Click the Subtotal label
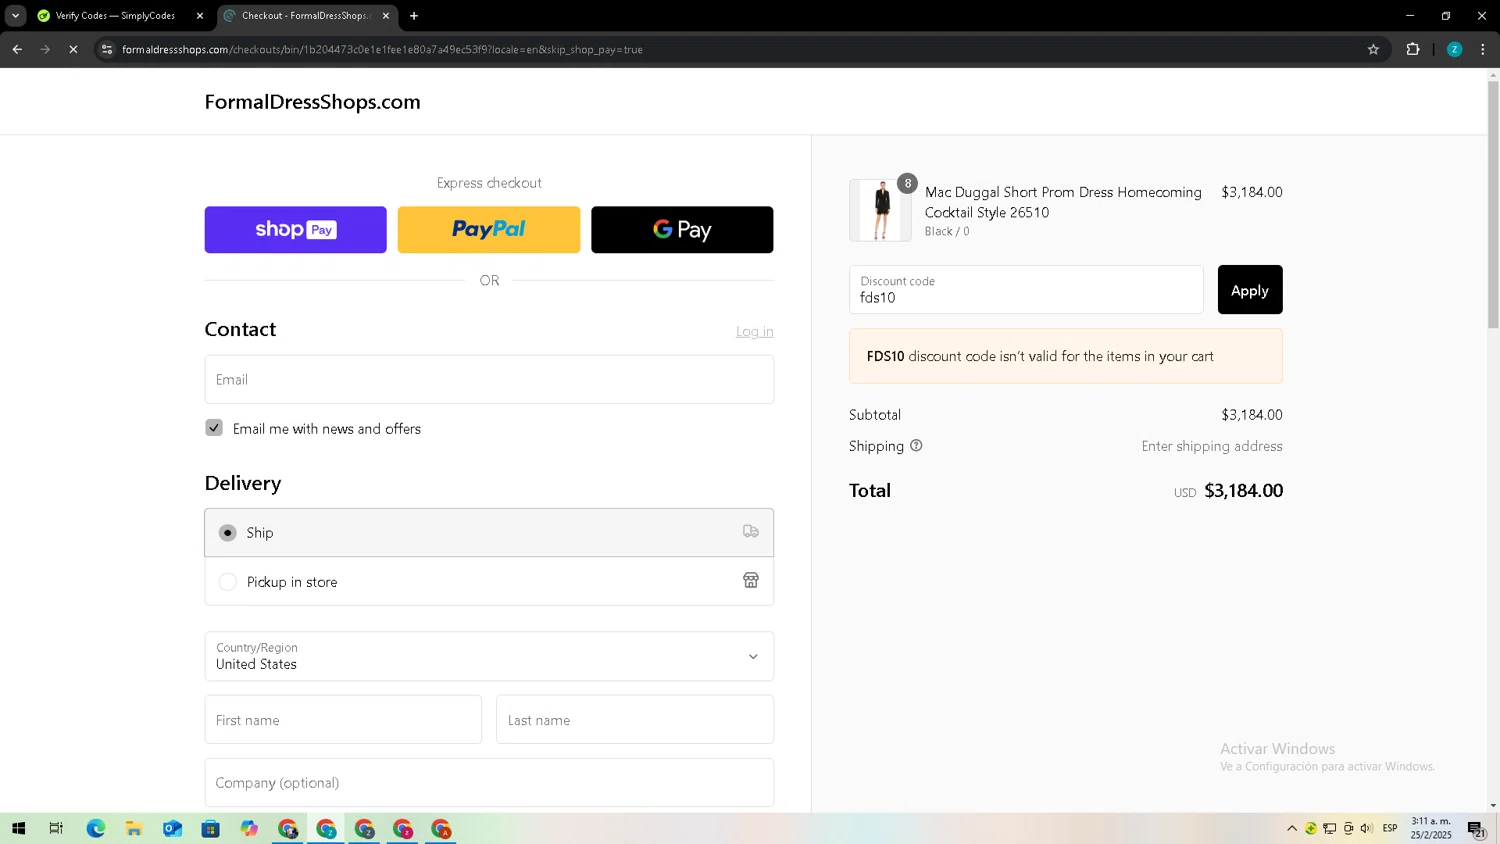The width and height of the screenshot is (1500, 844). pos(875,415)
